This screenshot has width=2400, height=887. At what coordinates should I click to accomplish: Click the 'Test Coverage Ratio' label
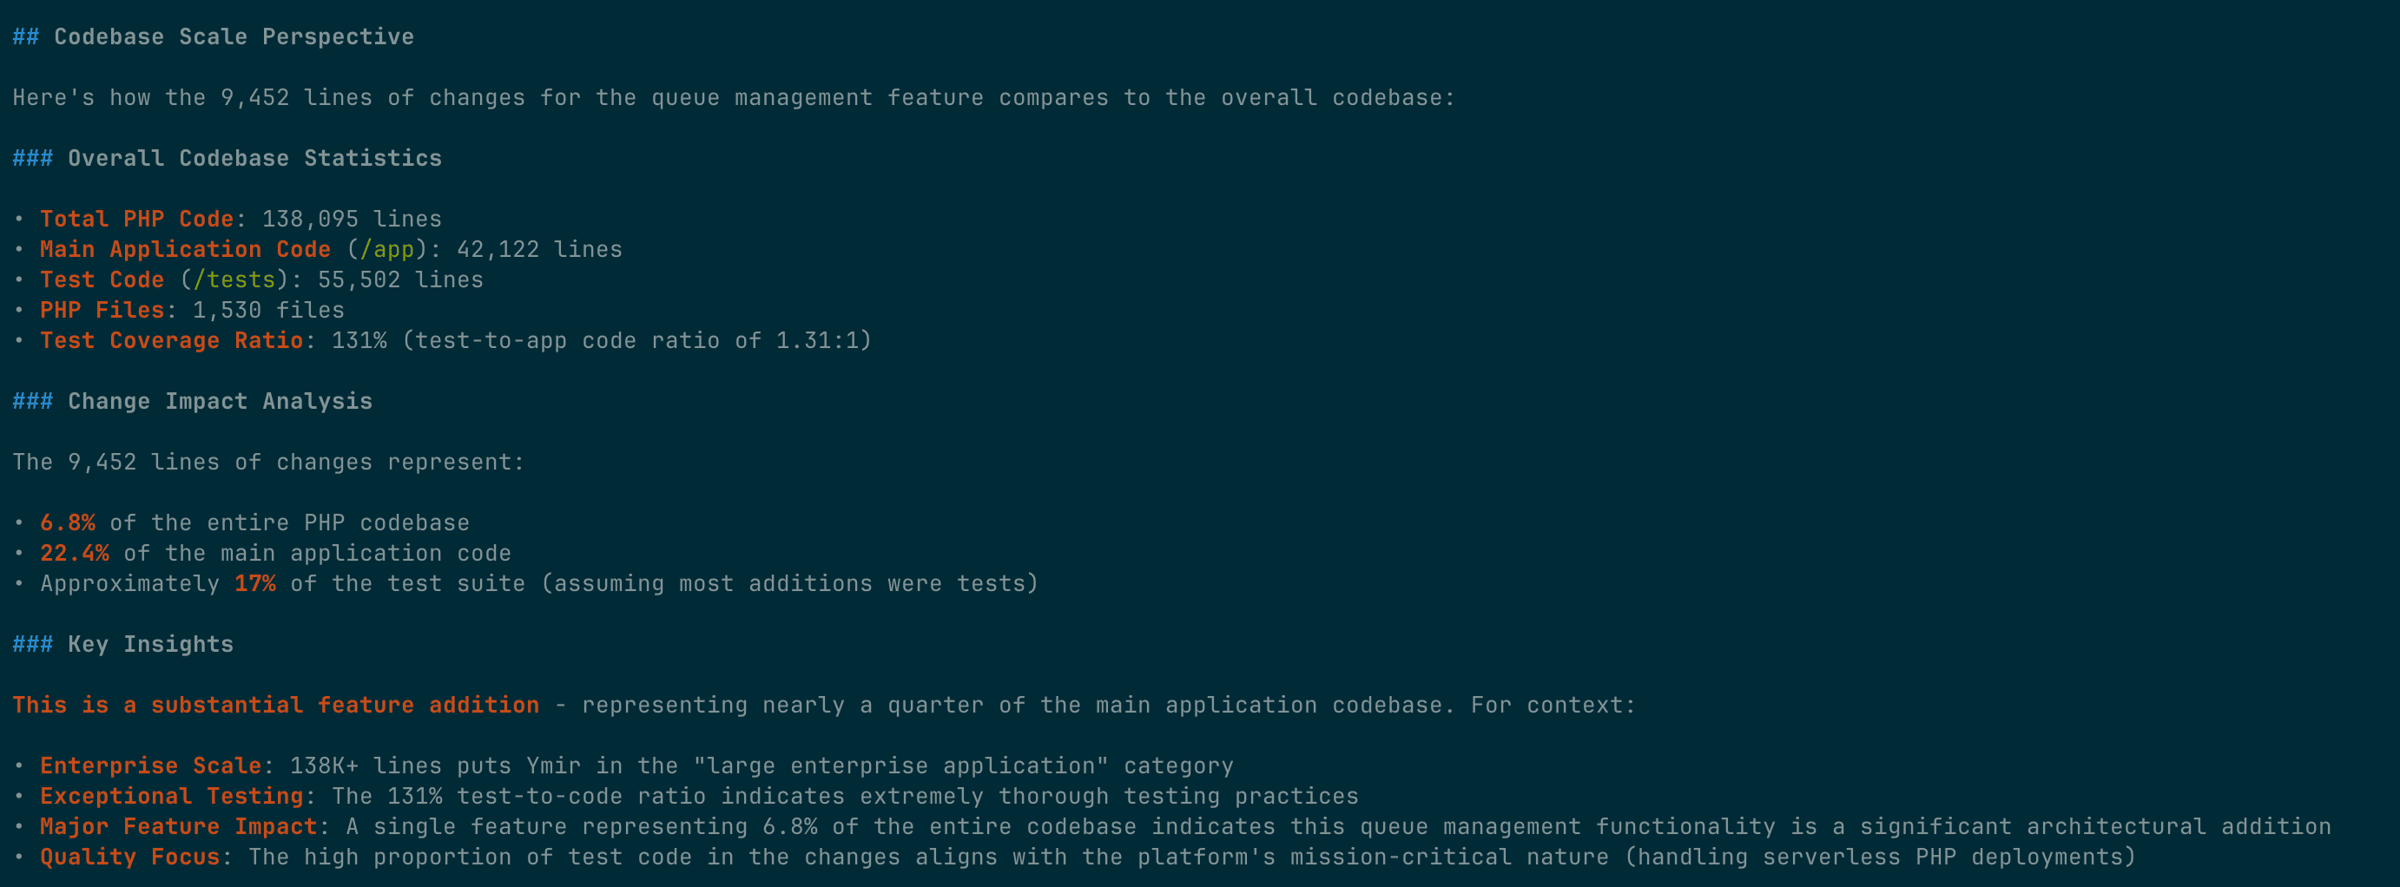coord(171,340)
